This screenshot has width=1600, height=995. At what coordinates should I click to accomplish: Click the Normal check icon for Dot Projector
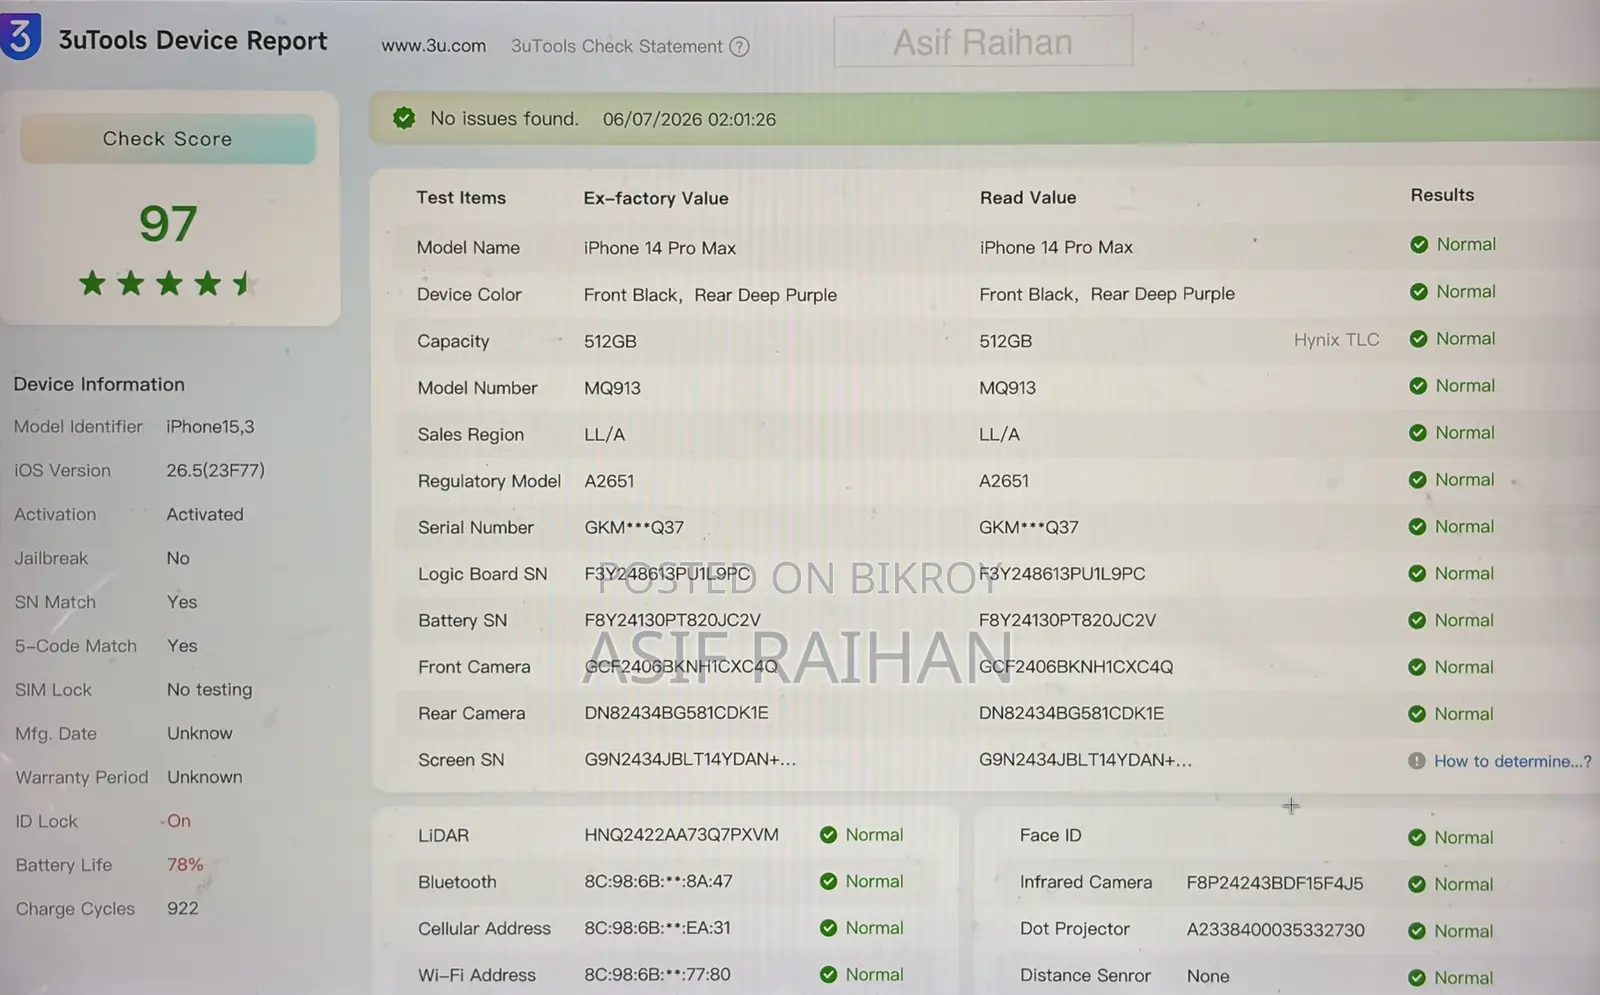click(x=1417, y=931)
